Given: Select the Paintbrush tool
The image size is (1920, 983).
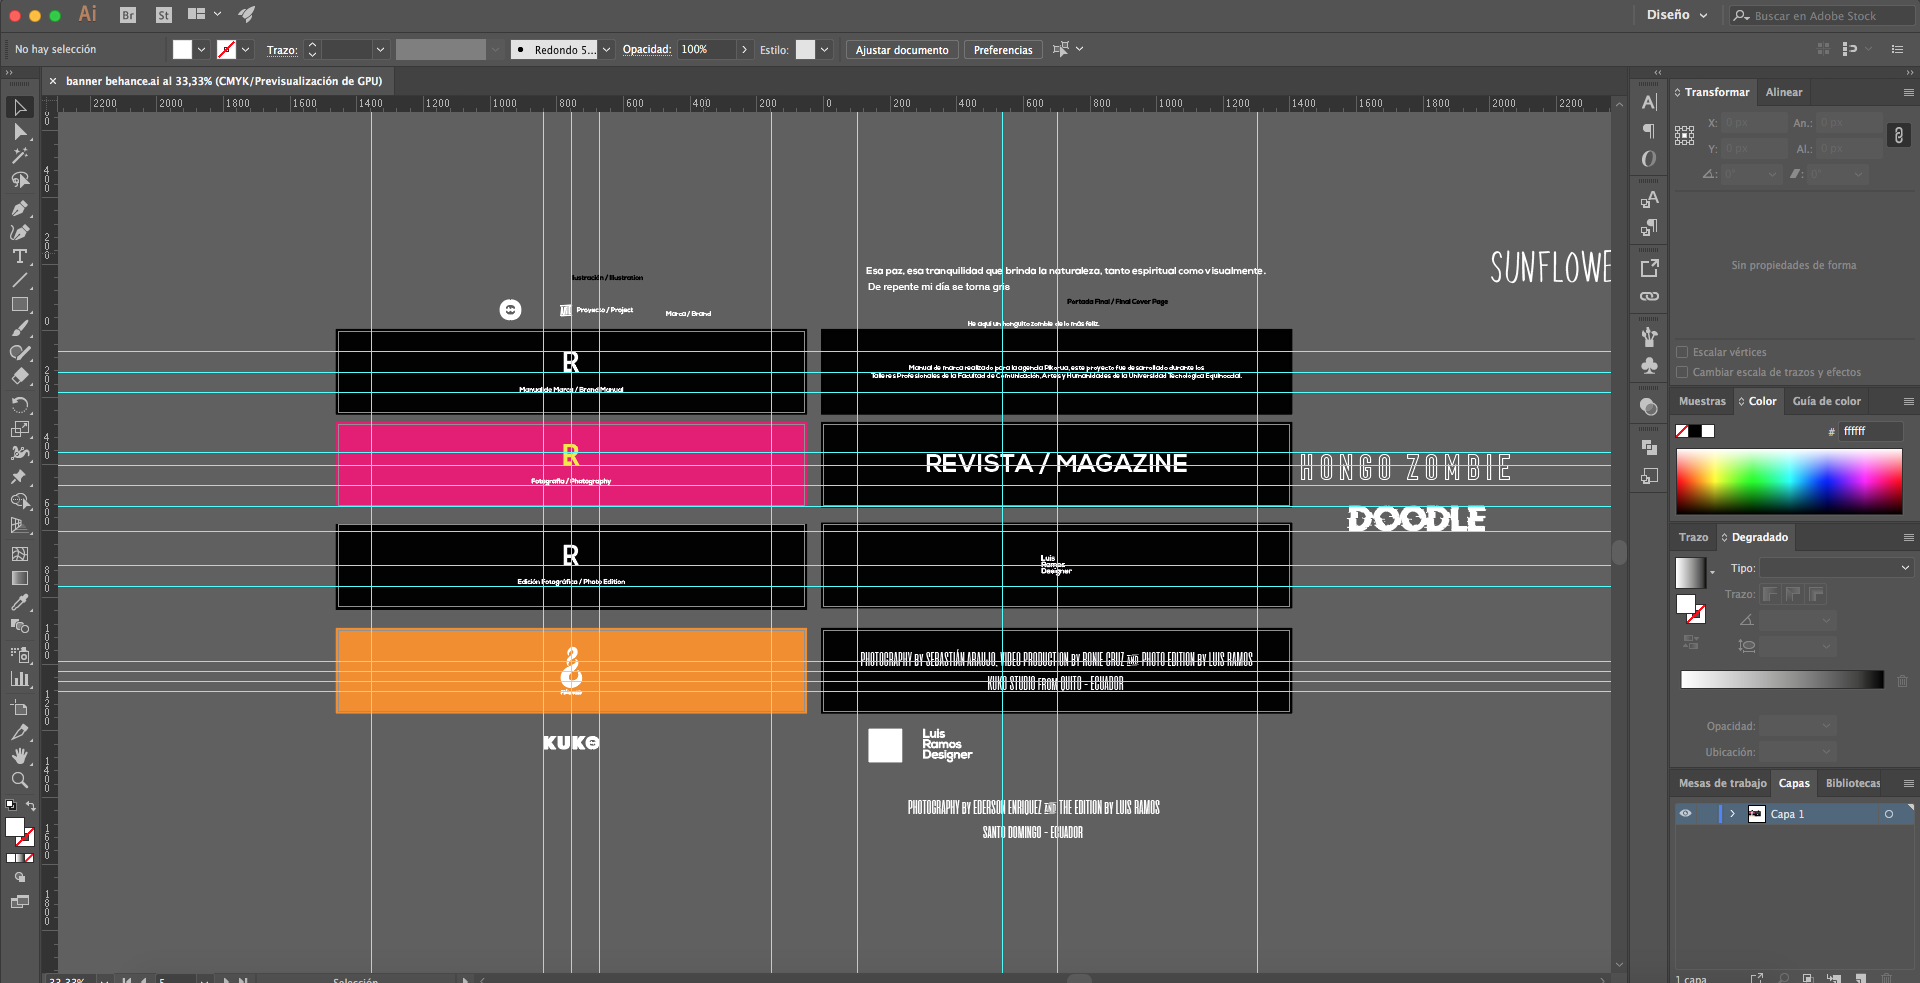Looking at the screenshot, I should tap(19, 328).
